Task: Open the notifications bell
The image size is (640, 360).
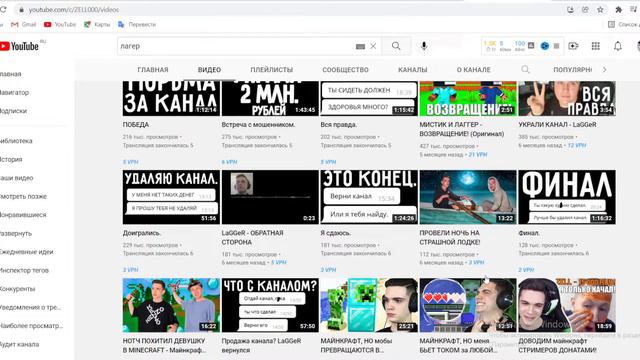Action: click(618, 46)
